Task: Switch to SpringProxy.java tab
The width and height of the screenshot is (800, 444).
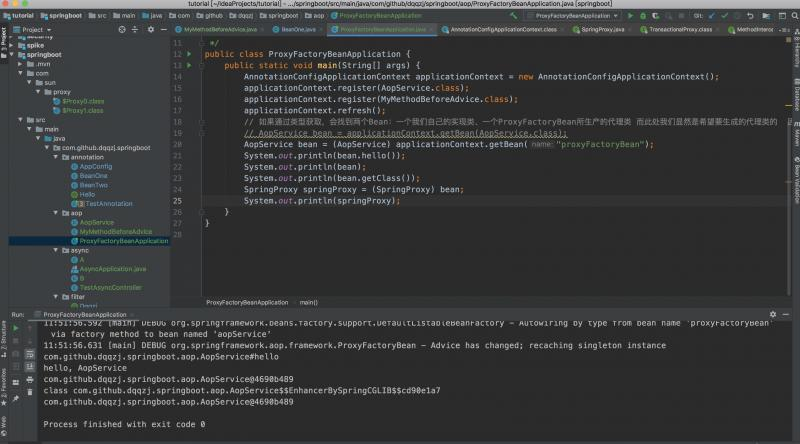Action: click(602, 30)
